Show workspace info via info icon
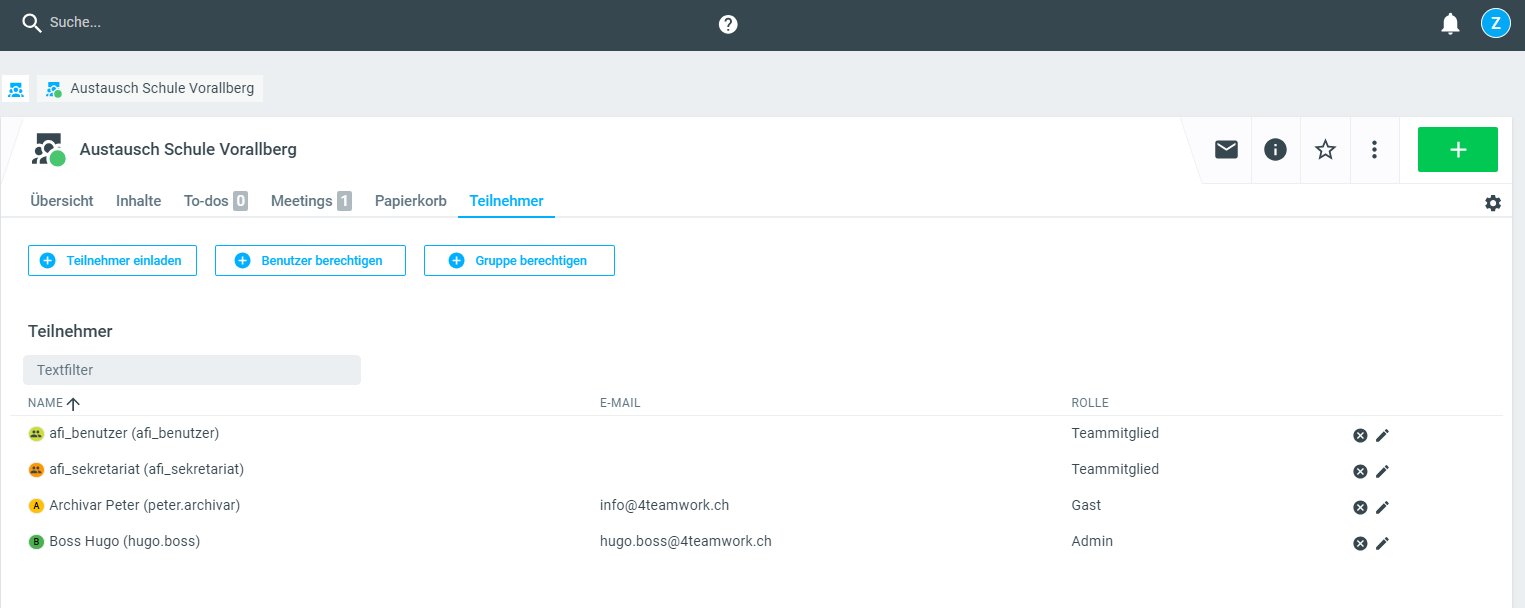The image size is (1525, 608). click(1275, 150)
